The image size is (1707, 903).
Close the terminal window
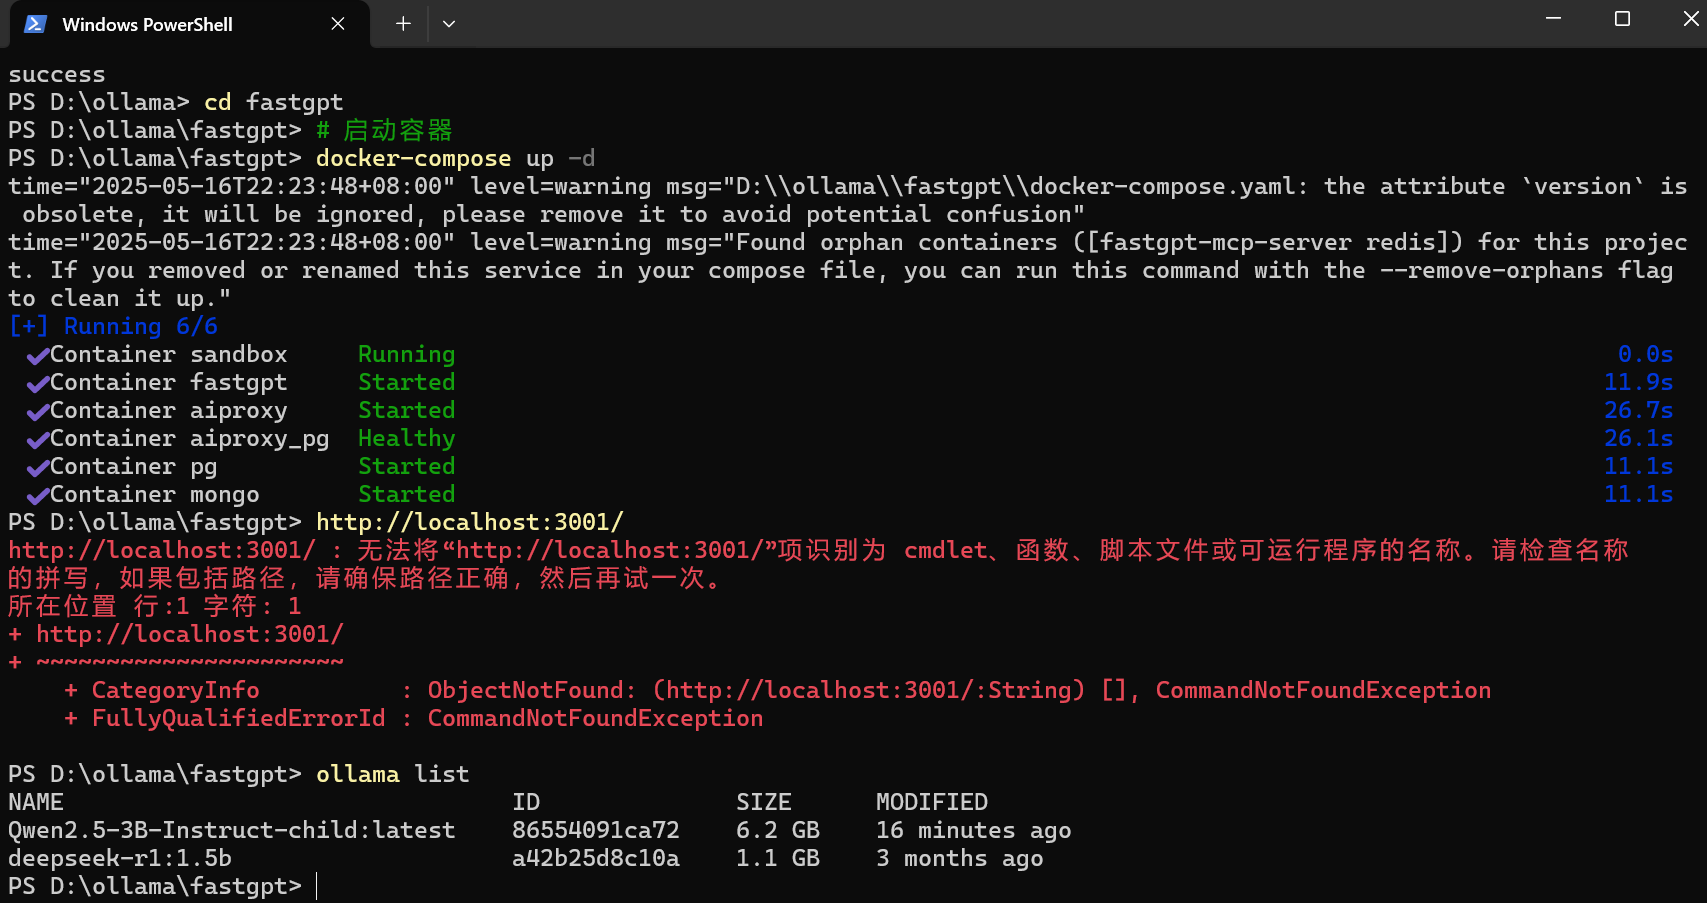tap(1690, 19)
